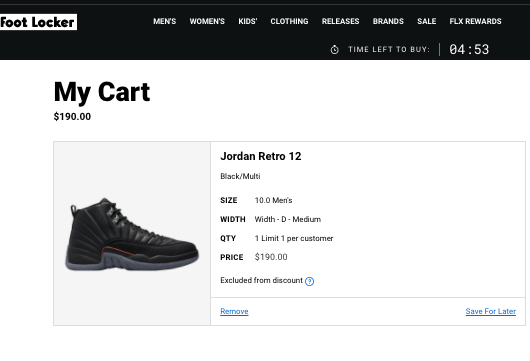The width and height of the screenshot is (530, 361).
Task: Click the $190.00 item price
Action: (271, 257)
